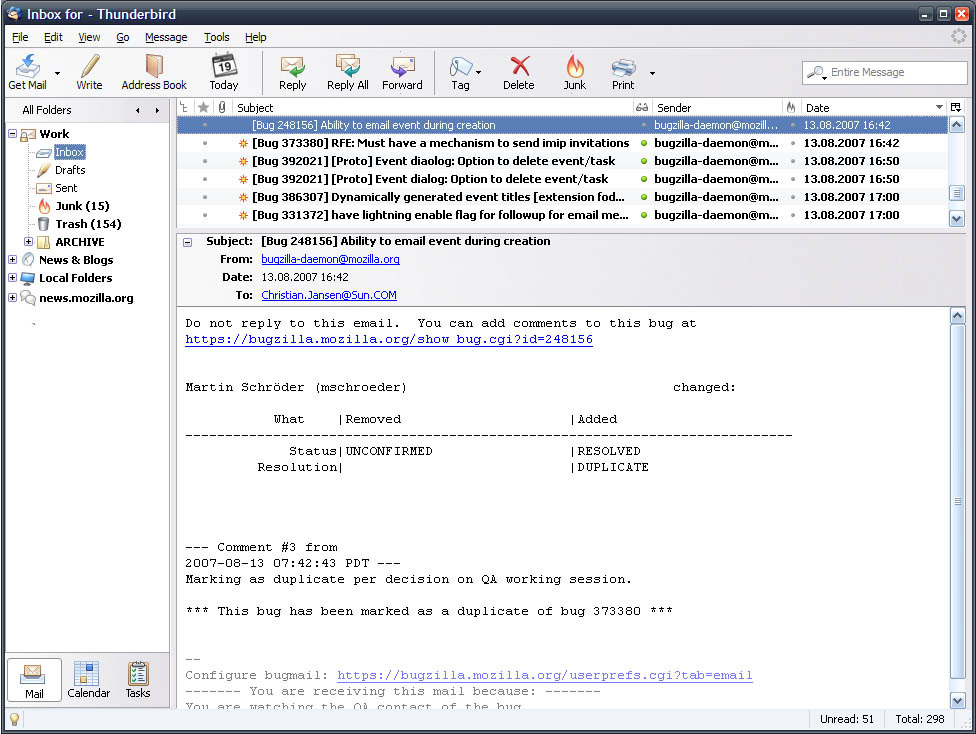
Task: Open the show_bug.cgi?id=248156 link
Action: pos(389,339)
